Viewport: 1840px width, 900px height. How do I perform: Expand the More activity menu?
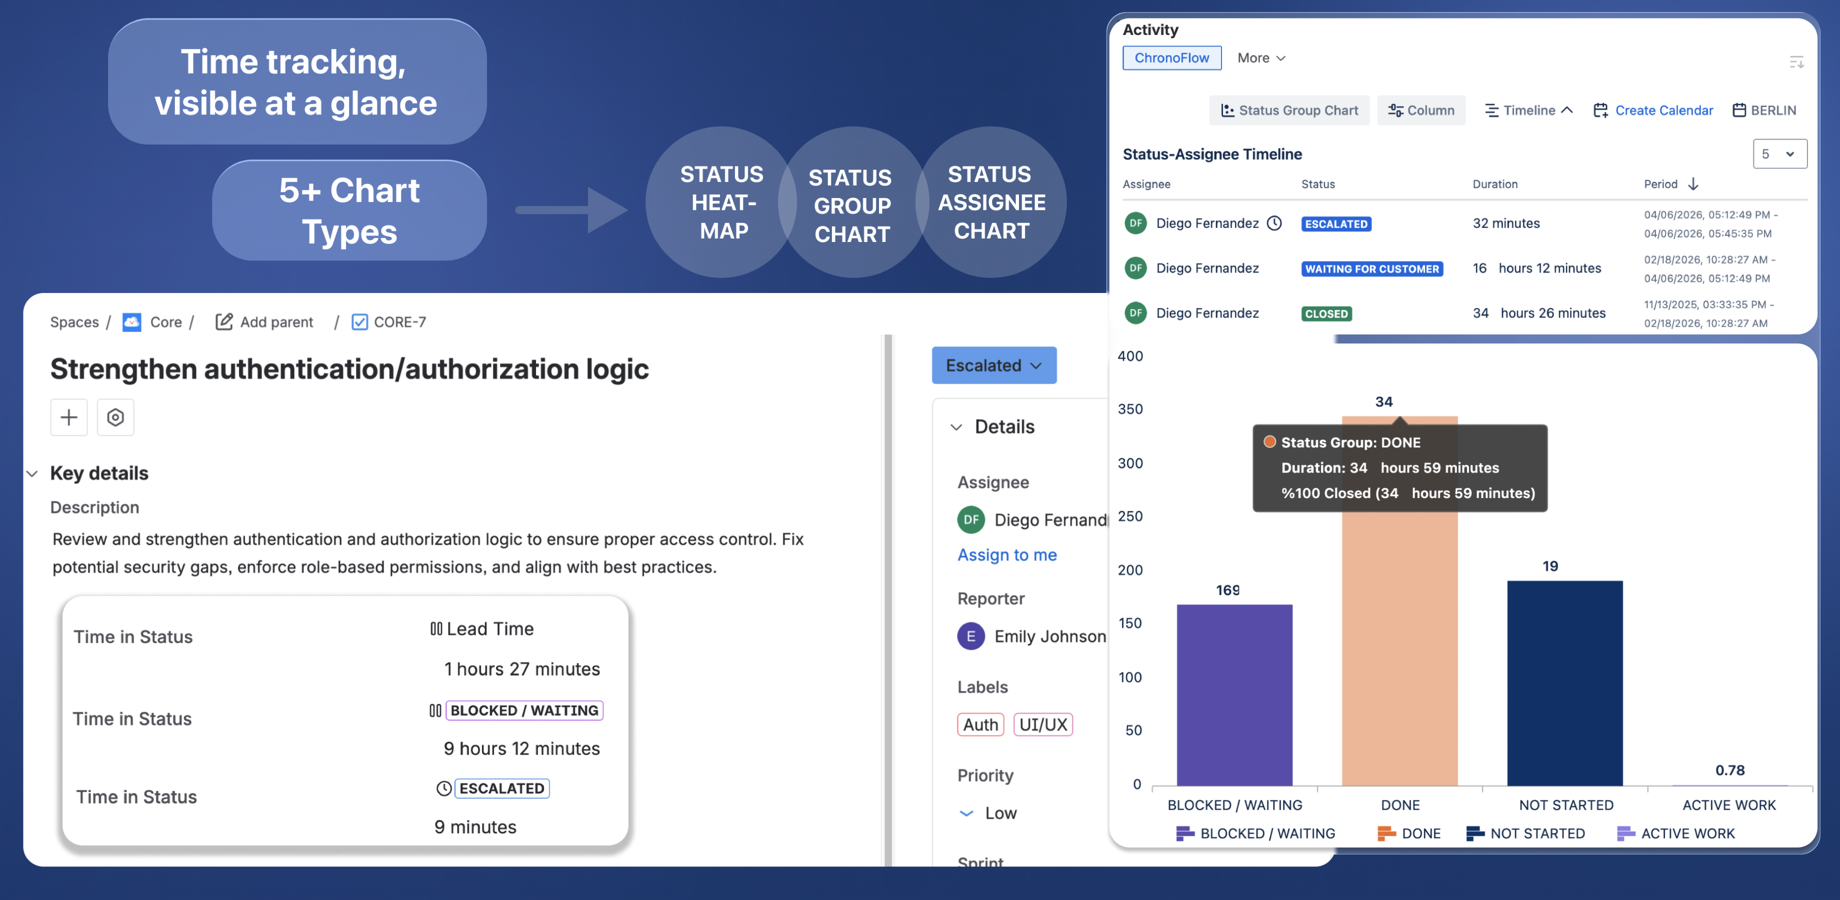pyautogui.click(x=1261, y=58)
